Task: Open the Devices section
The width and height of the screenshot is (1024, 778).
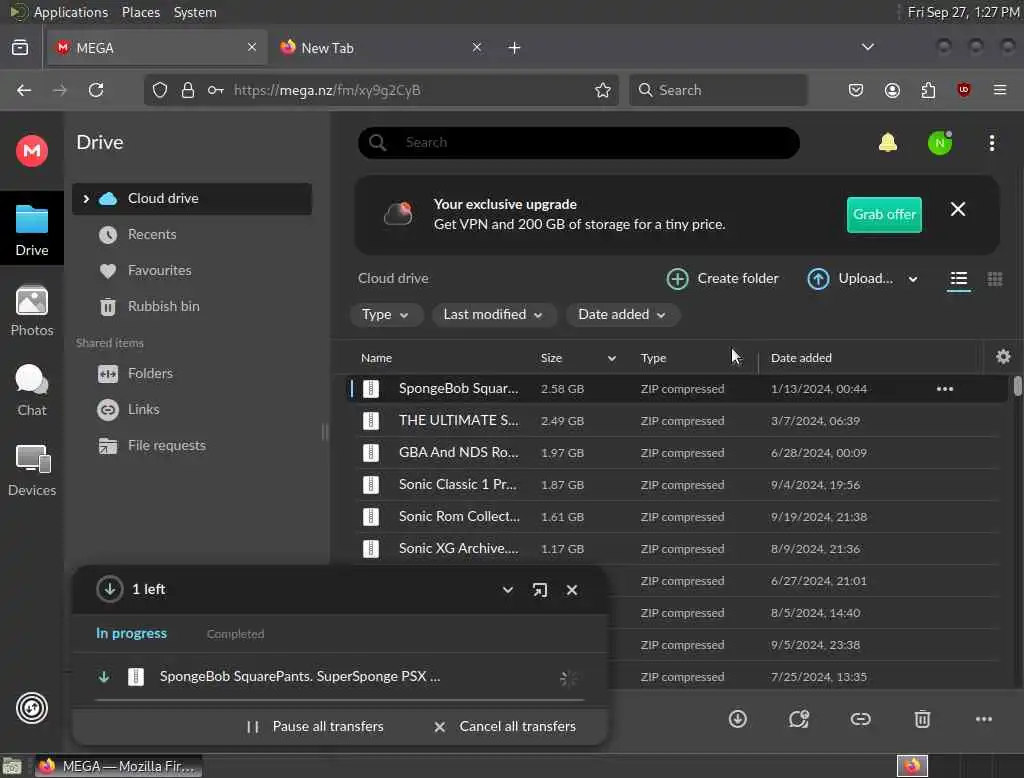Action: coord(31,470)
